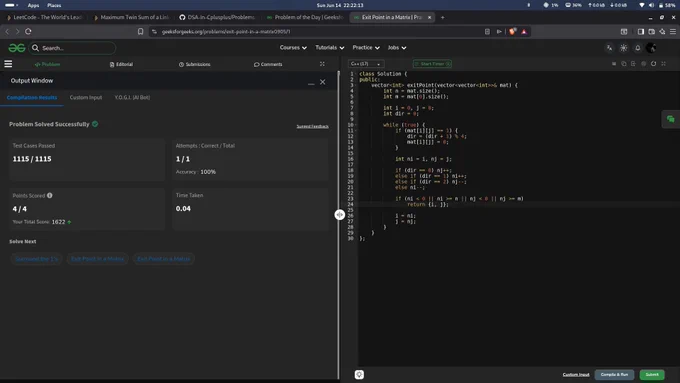This screenshot has height=383, width=680.
Task: Open the first Solve Next problem chip
Action: click(36, 259)
